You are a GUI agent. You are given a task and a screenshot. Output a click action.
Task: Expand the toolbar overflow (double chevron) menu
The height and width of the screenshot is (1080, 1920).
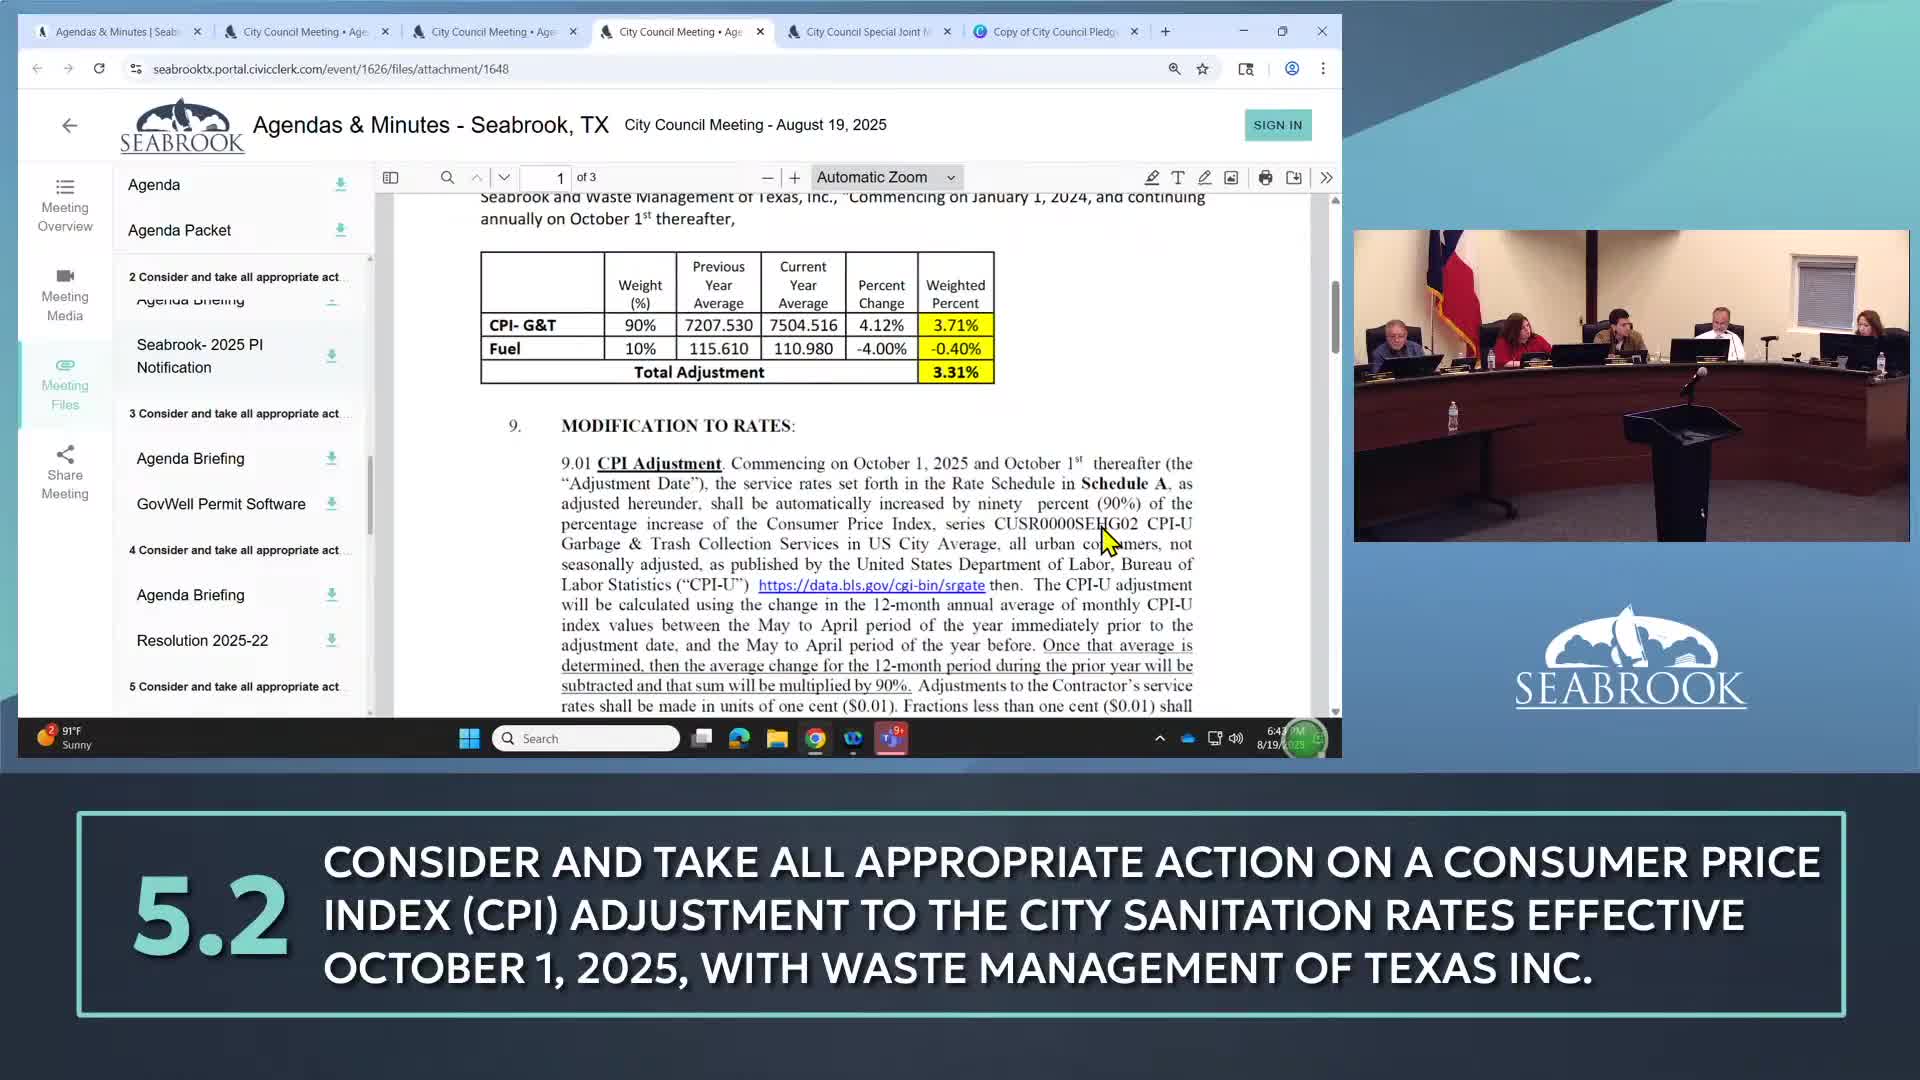pyautogui.click(x=1326, y=177)
